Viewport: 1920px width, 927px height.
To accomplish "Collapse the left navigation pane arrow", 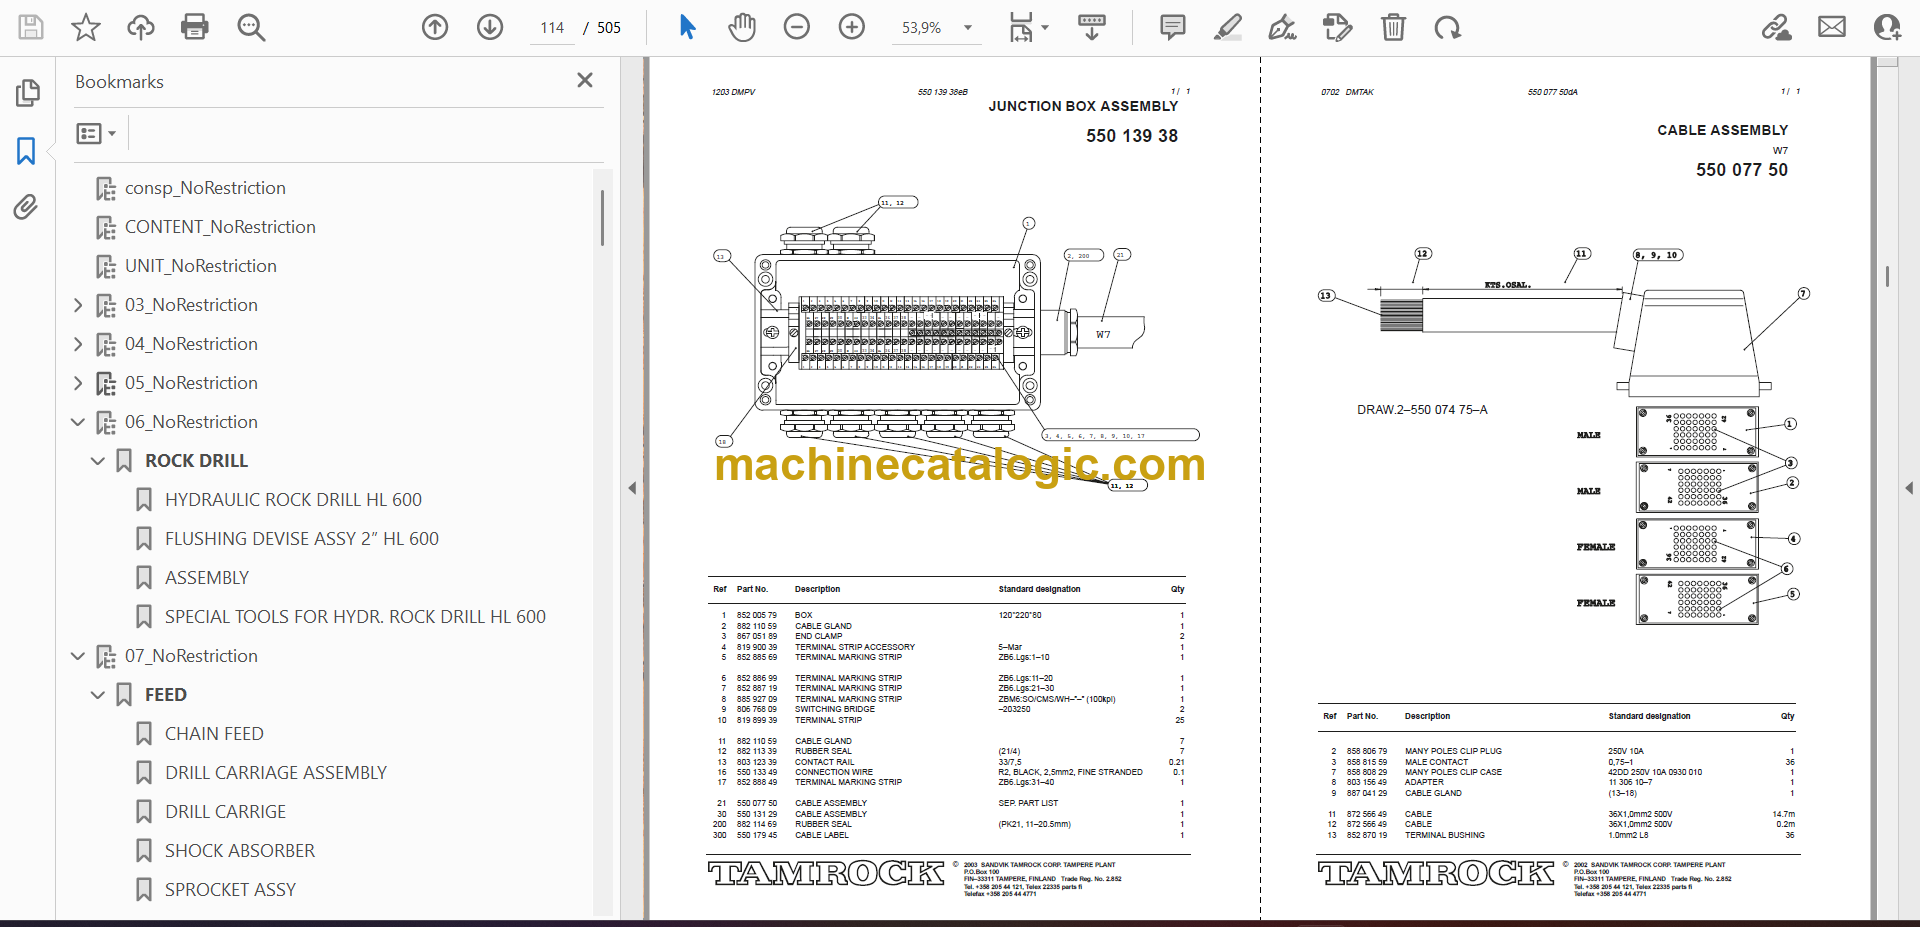I will click(632, 488).
